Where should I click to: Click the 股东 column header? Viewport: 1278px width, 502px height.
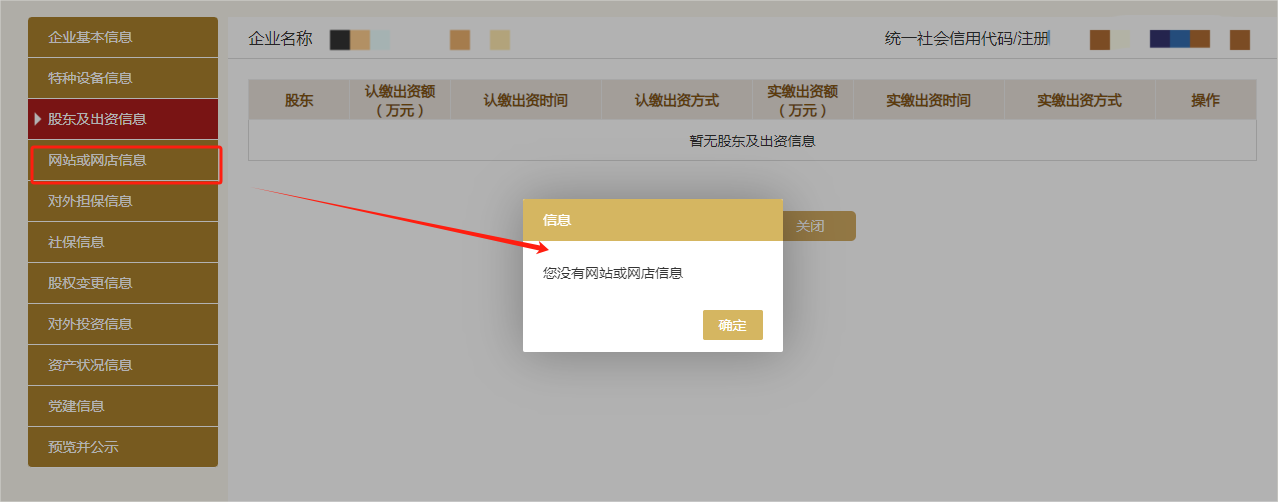pyautogui.click(x=299, y=100)
